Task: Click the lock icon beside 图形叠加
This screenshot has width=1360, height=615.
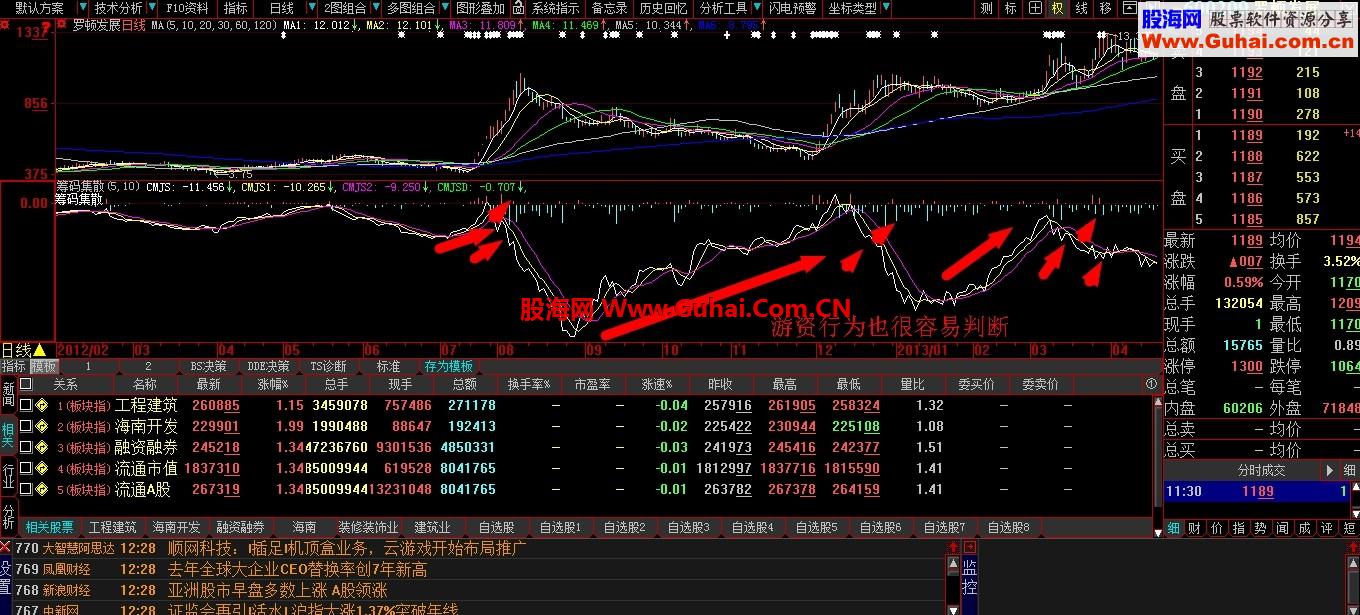Action: (x=517, y=8)
